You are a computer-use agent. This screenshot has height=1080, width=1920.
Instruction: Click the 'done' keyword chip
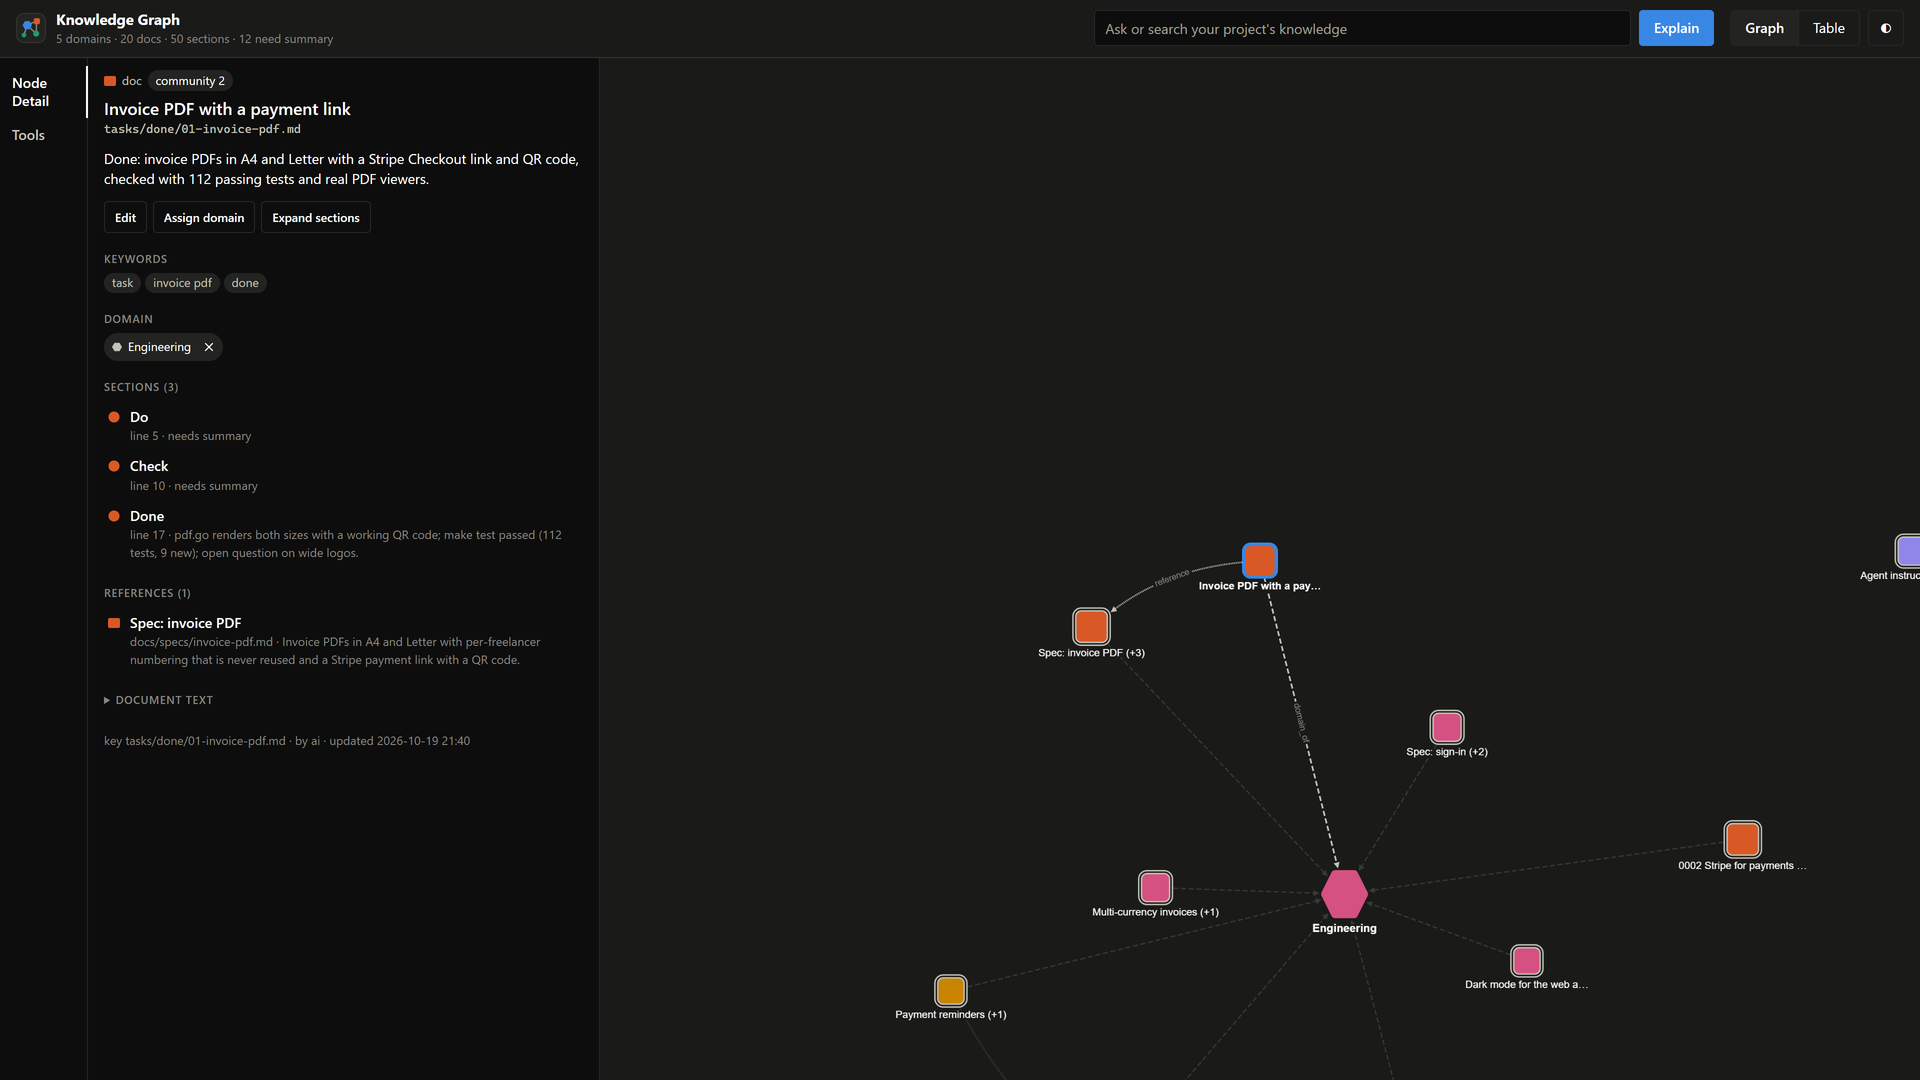coord(245,283)
